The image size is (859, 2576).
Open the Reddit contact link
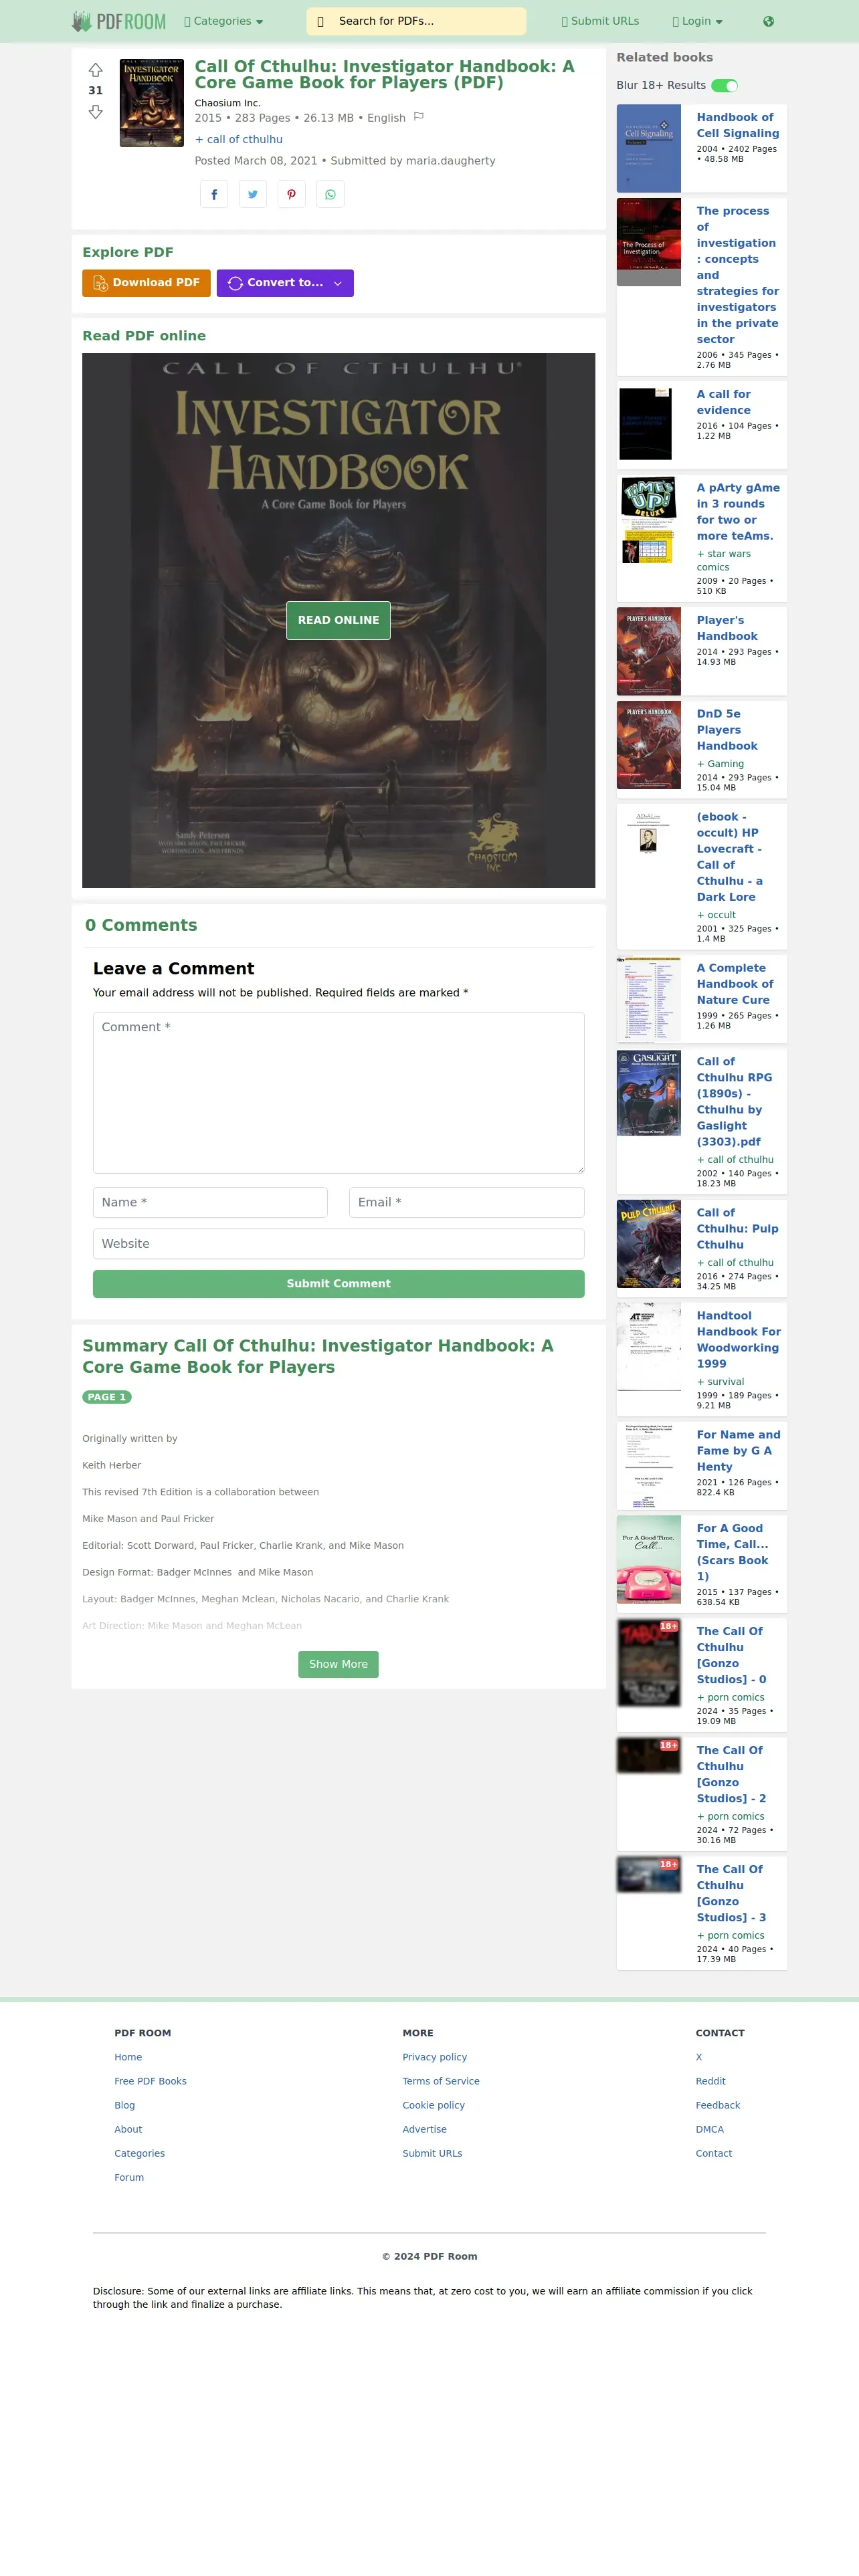point(710,2082)
